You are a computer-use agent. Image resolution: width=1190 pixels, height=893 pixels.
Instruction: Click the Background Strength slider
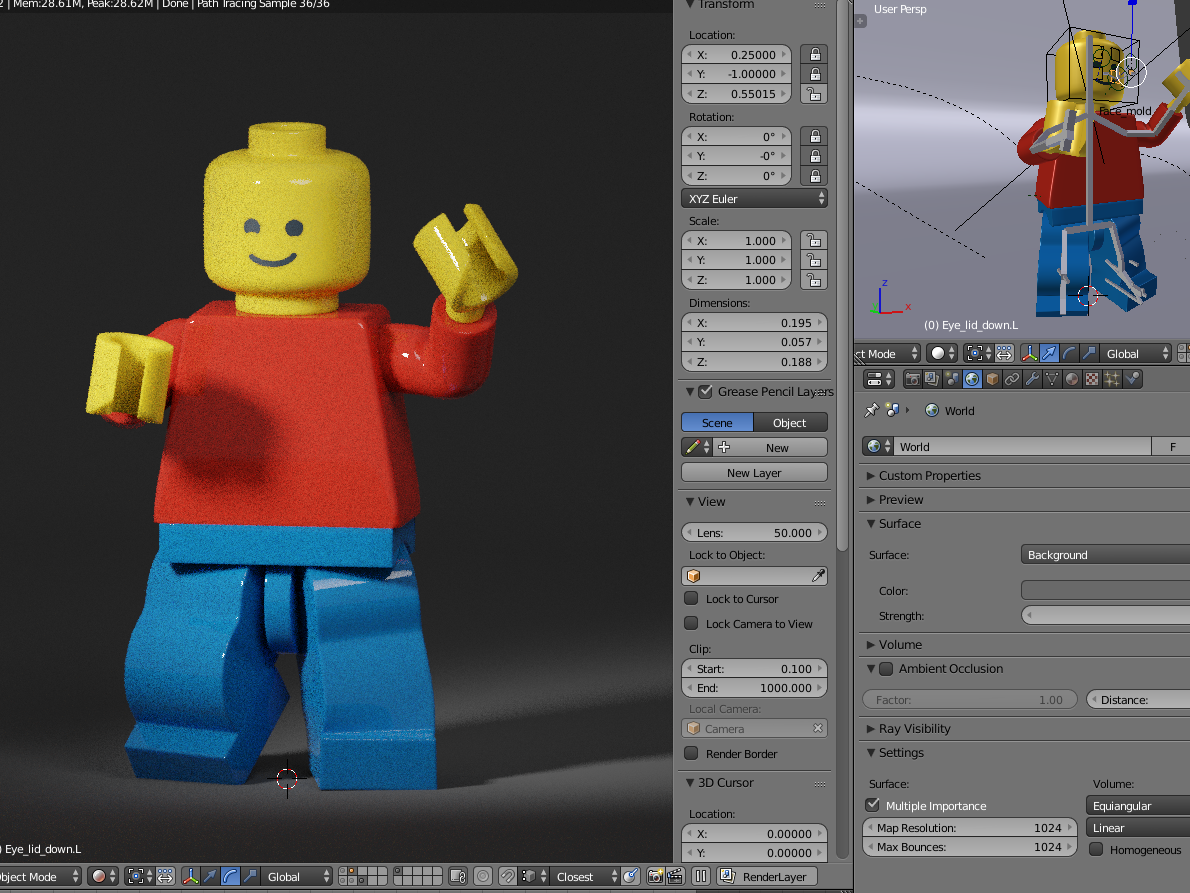click(1105, 615)
